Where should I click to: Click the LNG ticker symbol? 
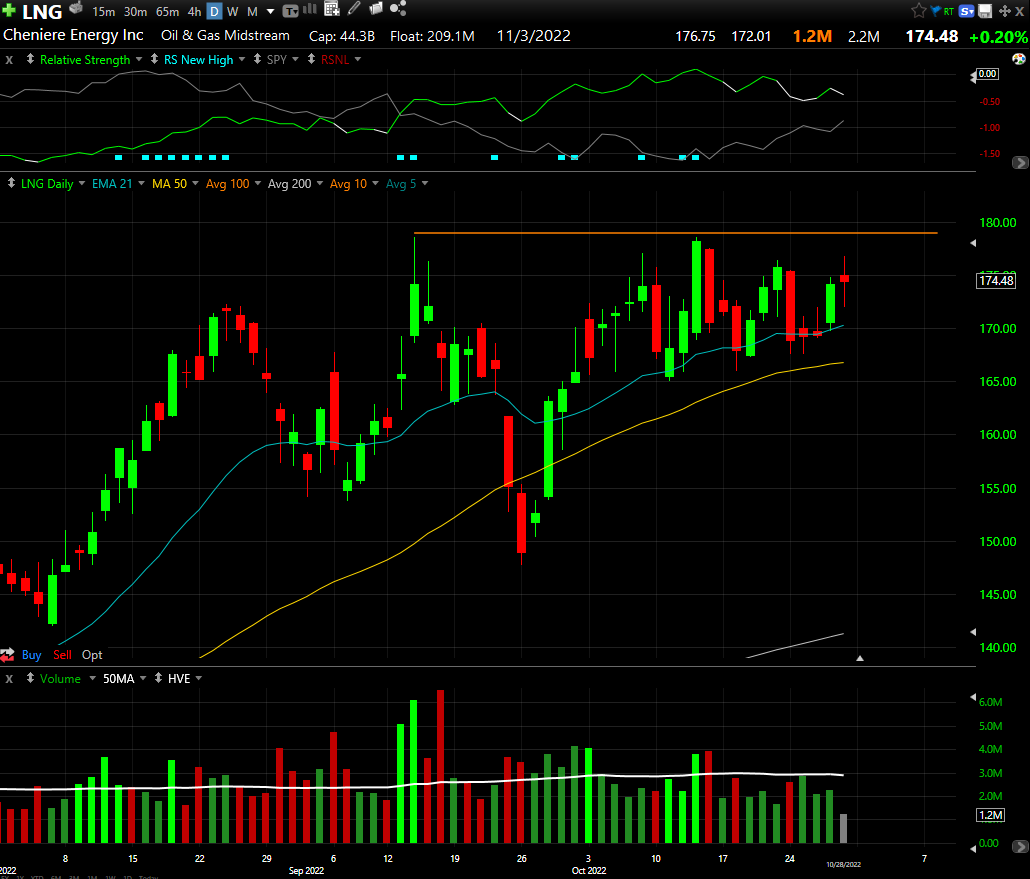click(x=42, y=11)
